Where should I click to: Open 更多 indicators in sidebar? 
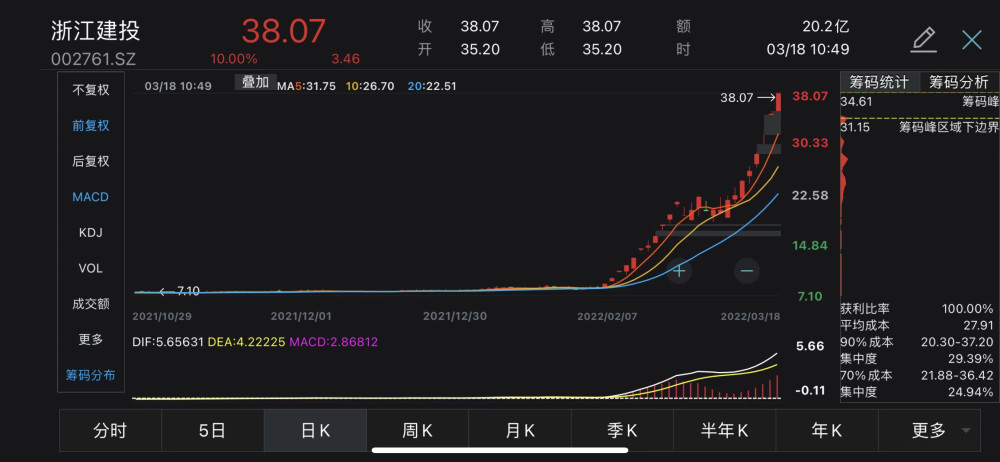(x=91, y=339)
